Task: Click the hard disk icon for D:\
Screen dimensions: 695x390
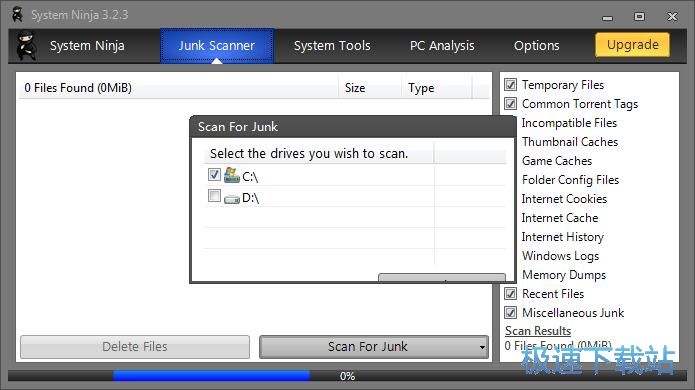Action: (231, 199)
